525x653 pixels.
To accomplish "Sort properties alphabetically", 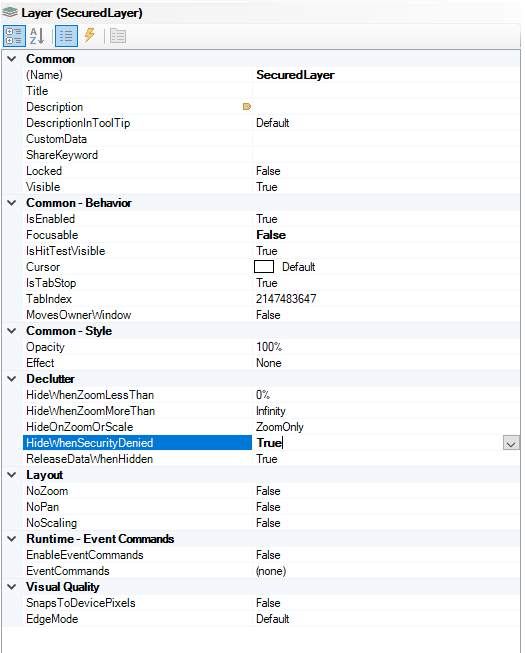I will pyautogui.click(x=37, y=36).
